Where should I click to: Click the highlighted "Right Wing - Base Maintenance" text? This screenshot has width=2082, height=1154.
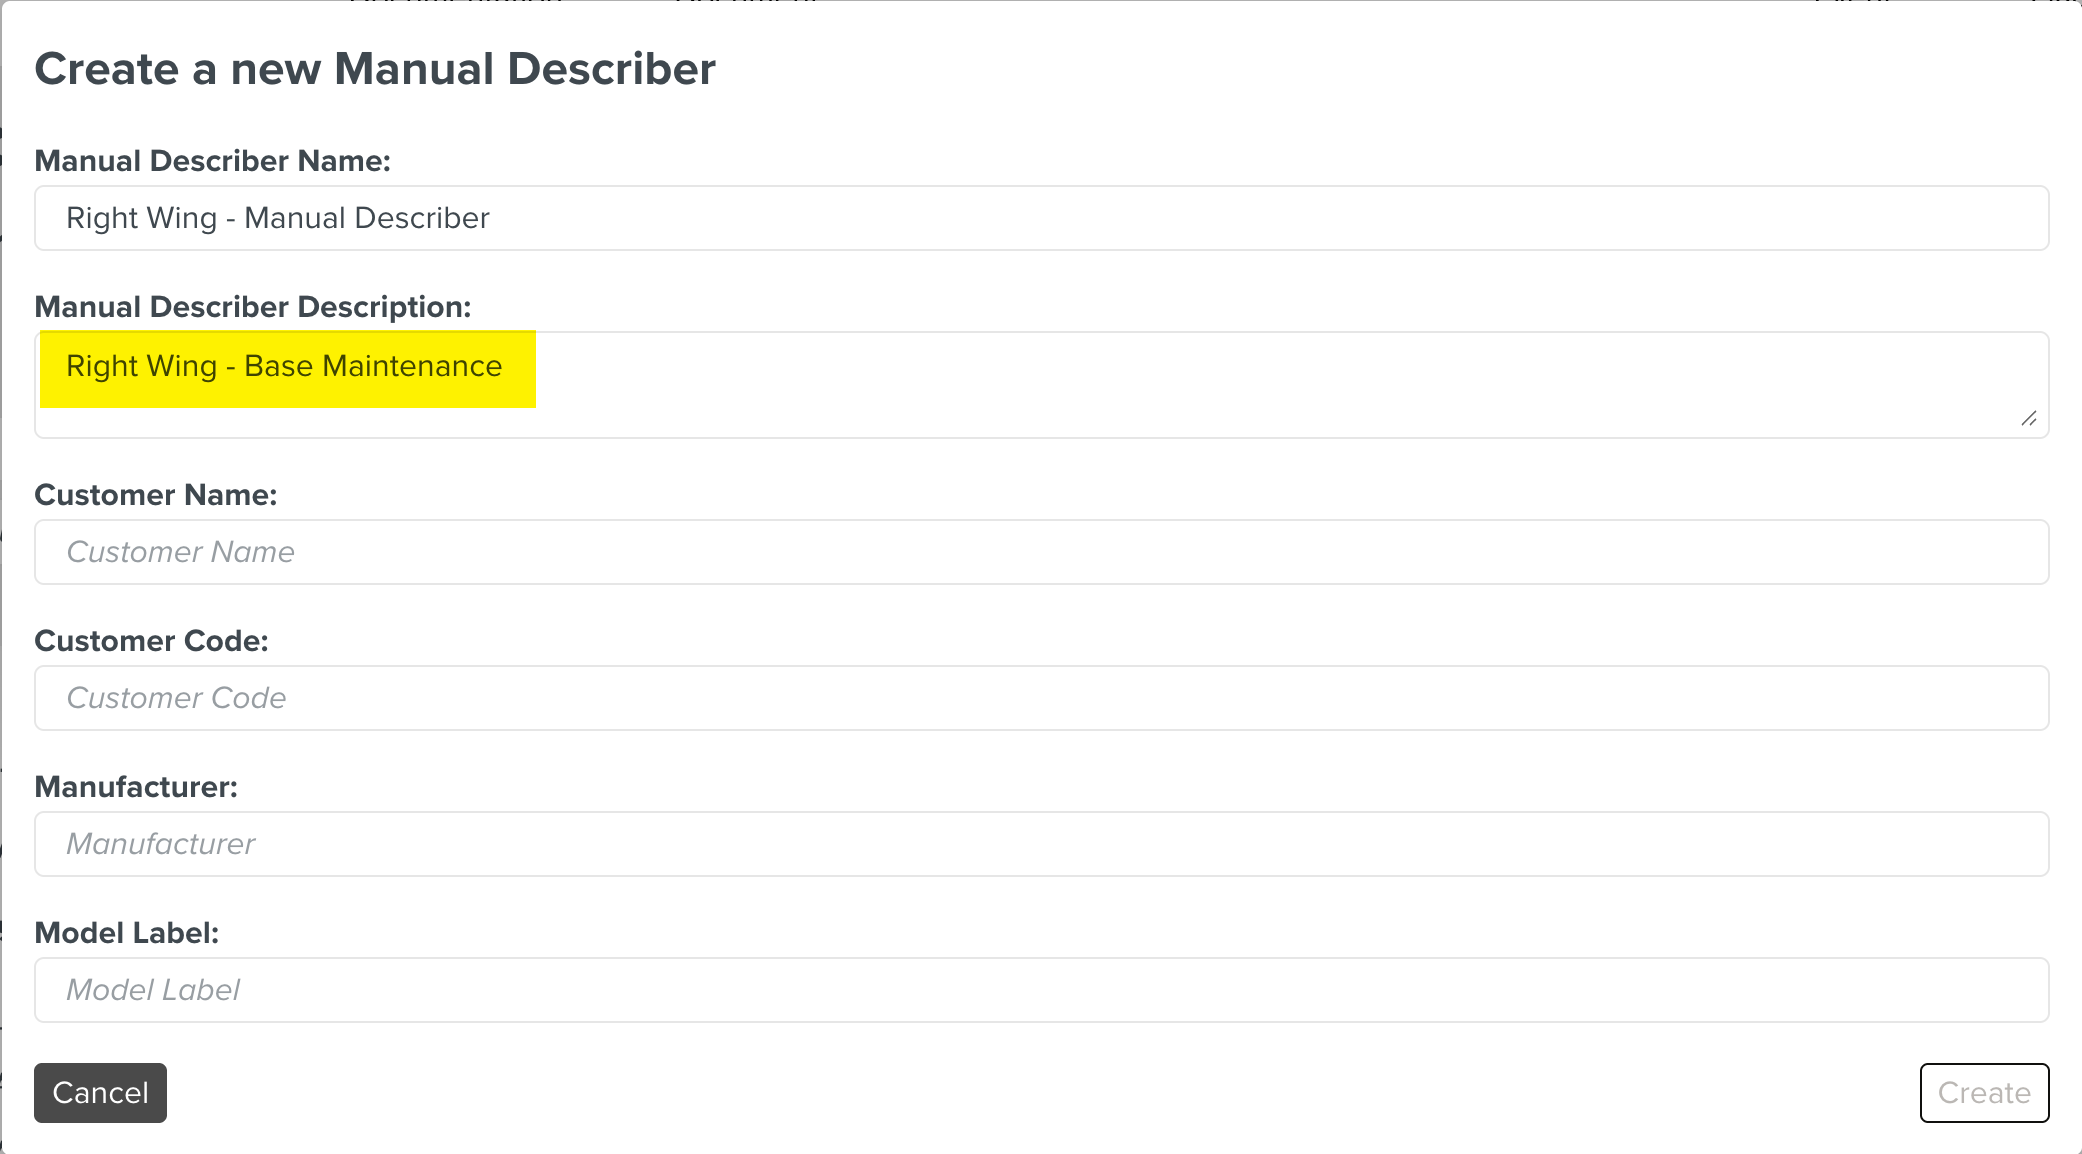(284, 367)
